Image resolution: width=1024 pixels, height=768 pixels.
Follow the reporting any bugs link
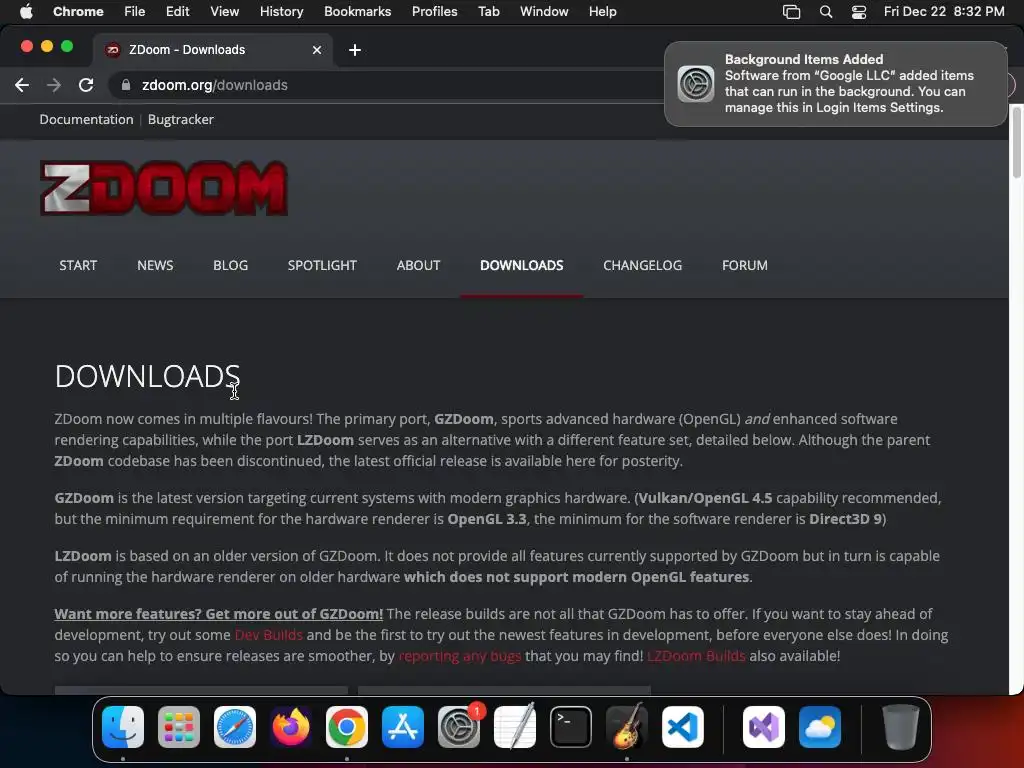pos(460,656)
